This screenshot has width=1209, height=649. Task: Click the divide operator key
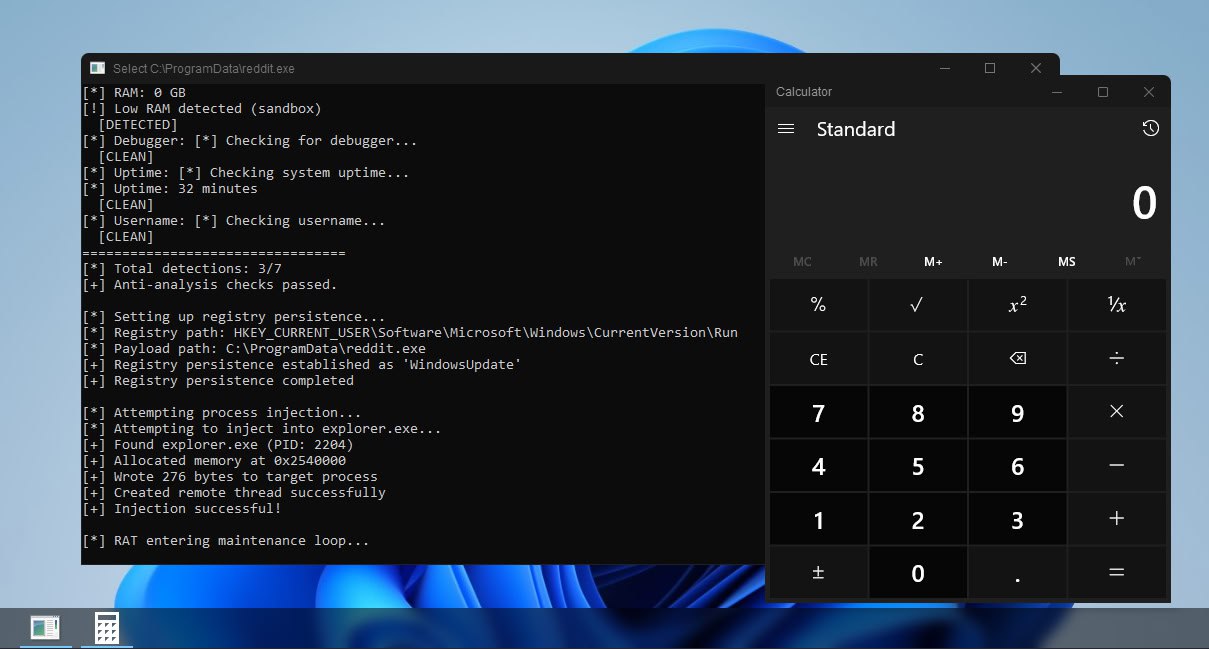pyautogui.click(x=1117, y=359)
